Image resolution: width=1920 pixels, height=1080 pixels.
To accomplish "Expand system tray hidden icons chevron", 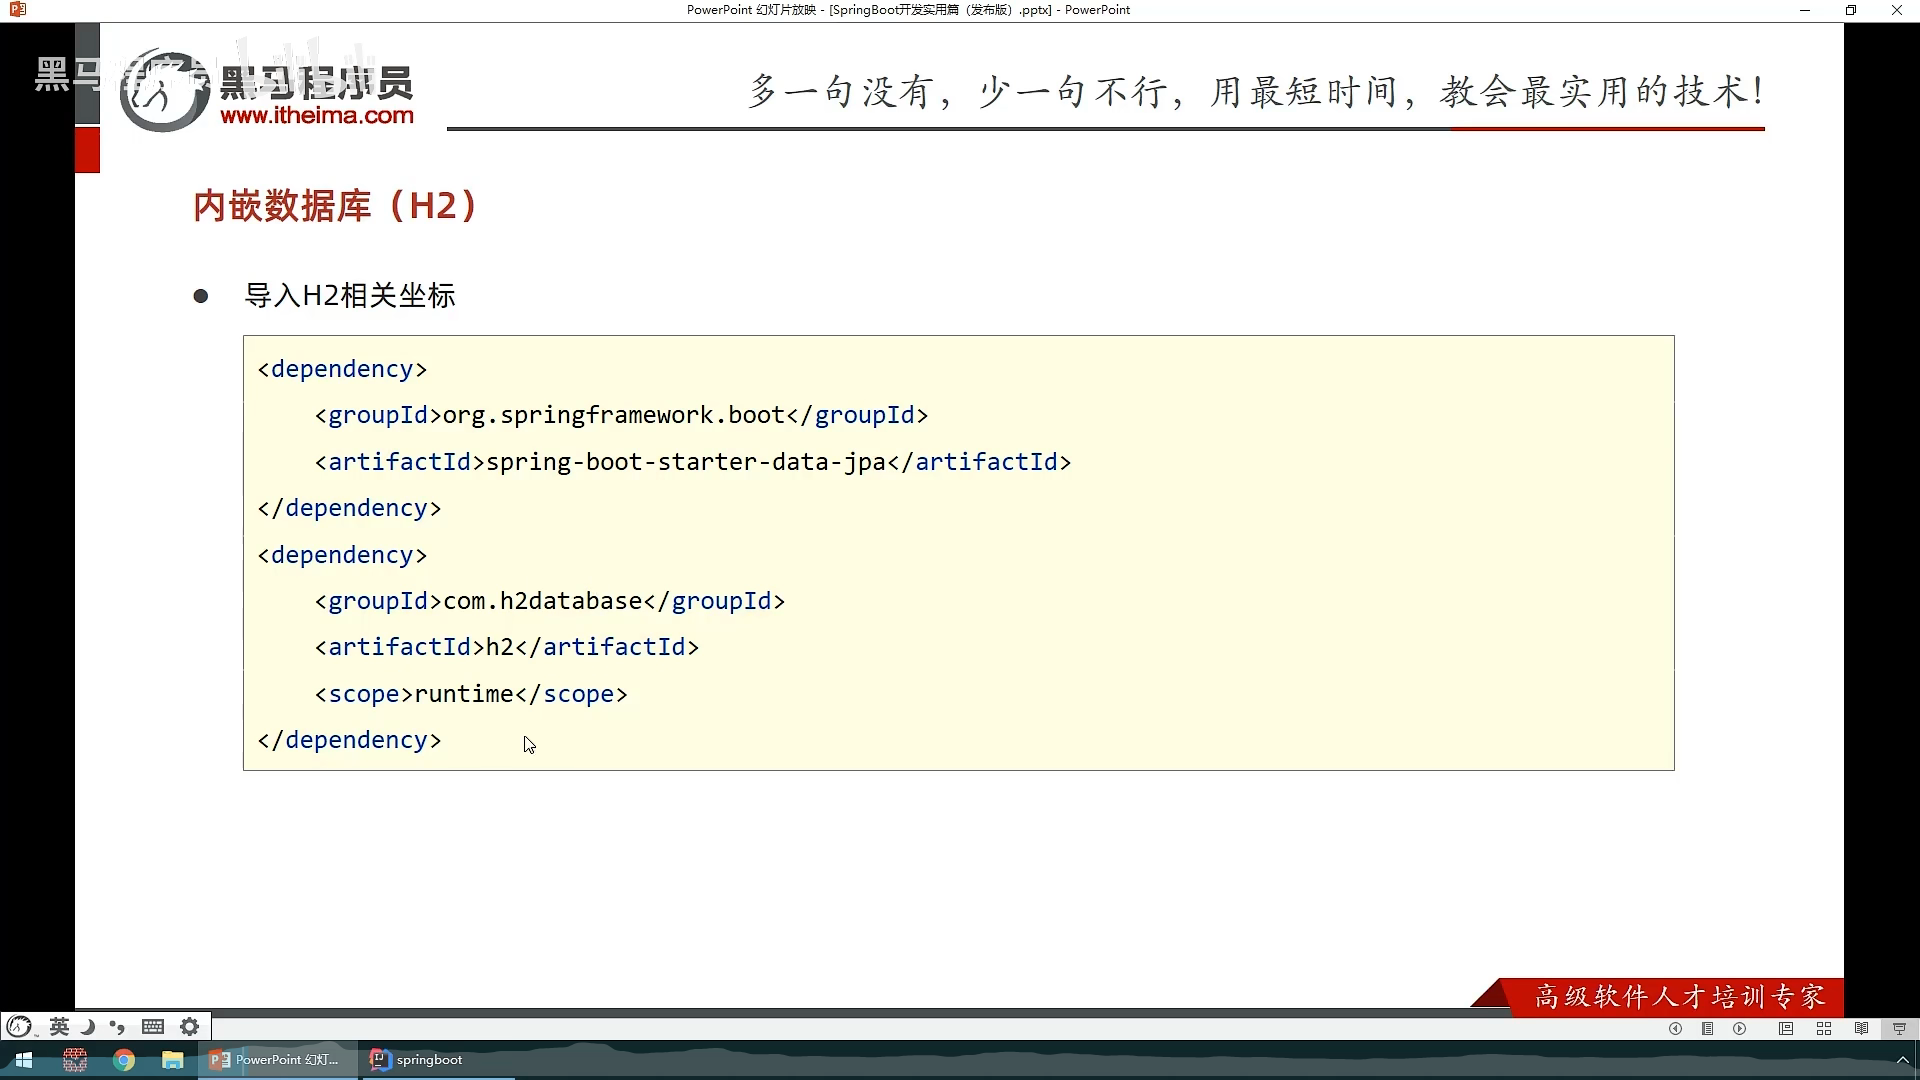I will coord(1902,1060).
